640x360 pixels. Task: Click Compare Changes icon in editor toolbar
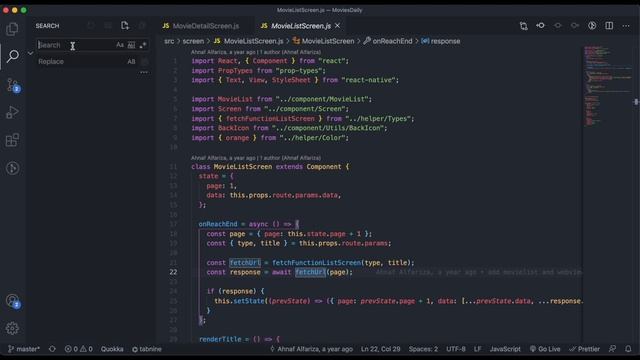coord(524,26)
